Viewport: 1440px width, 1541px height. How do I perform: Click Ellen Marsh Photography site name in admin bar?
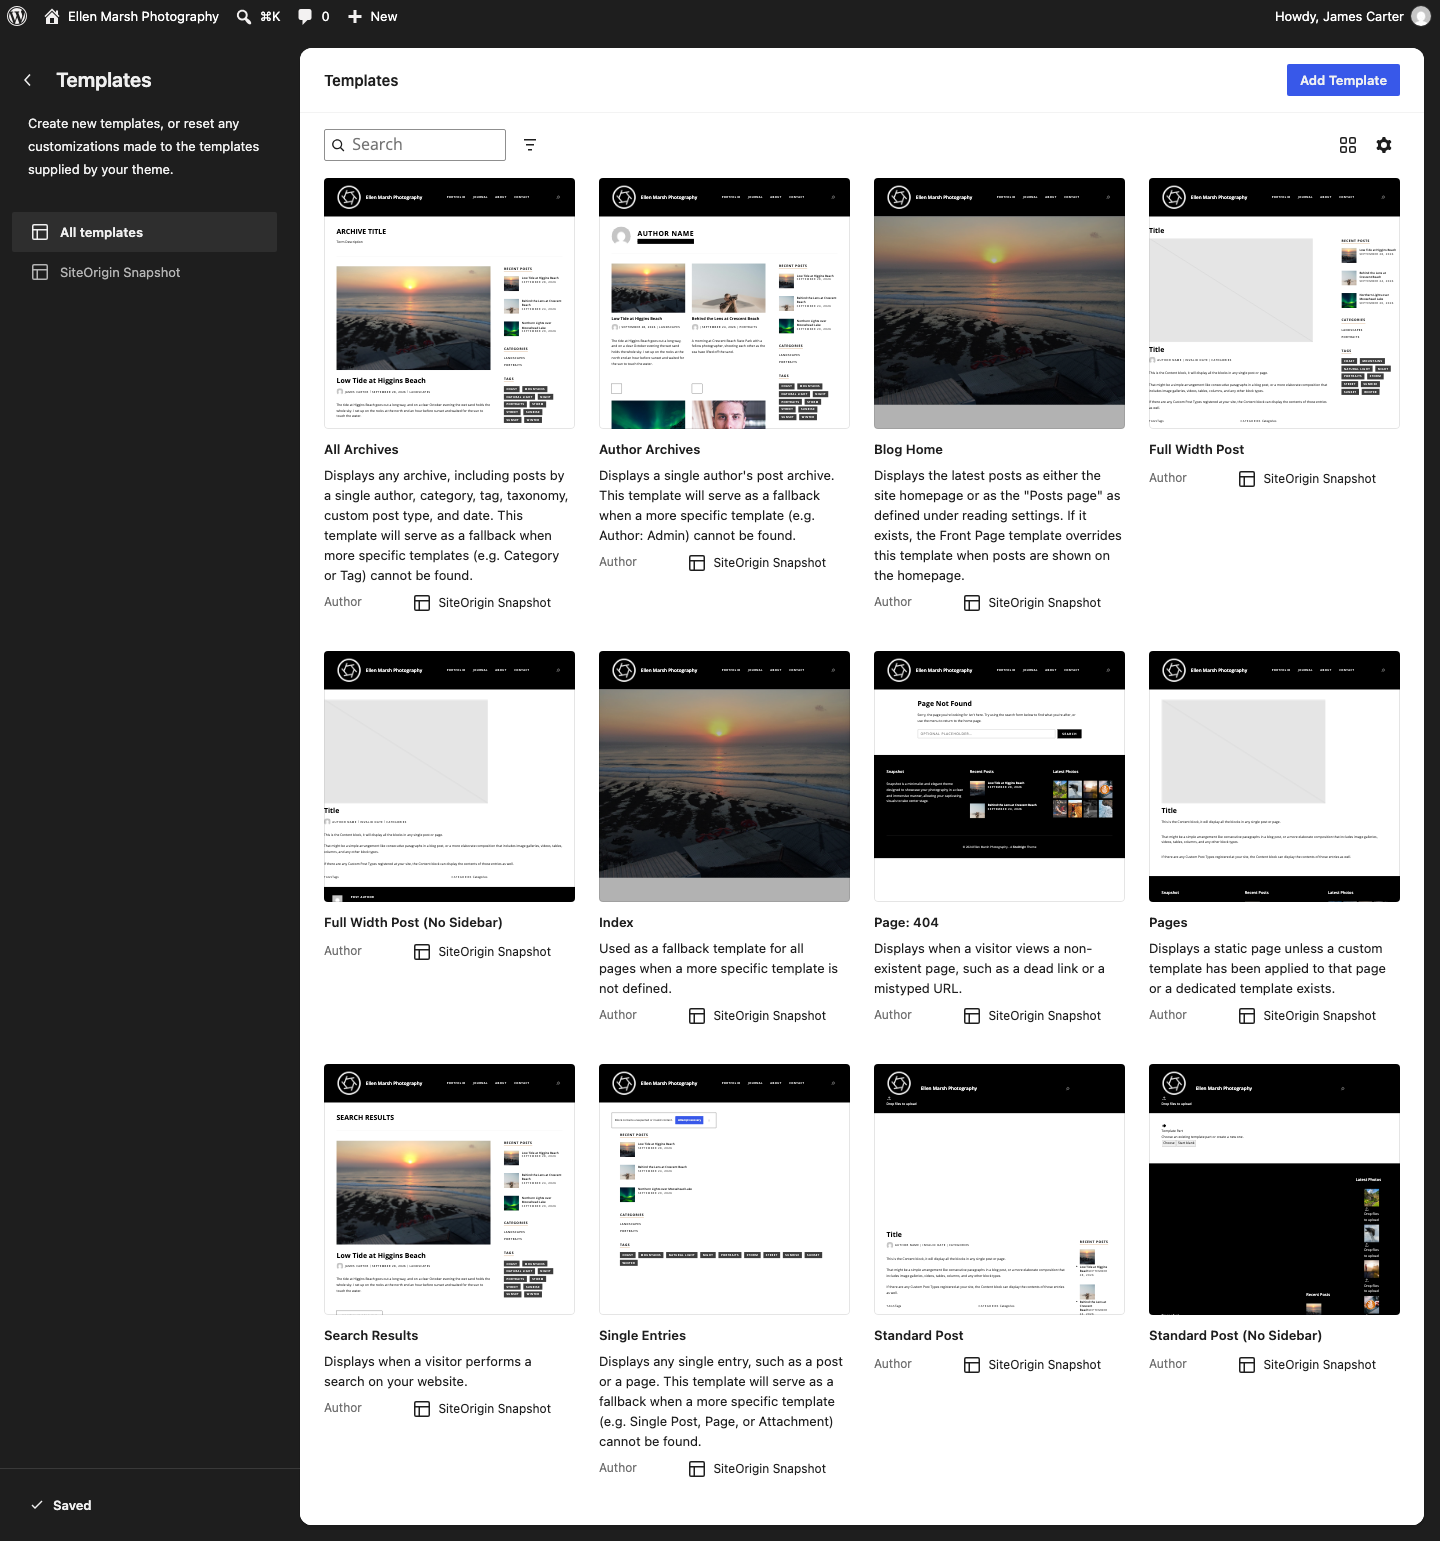click(143, 17)
